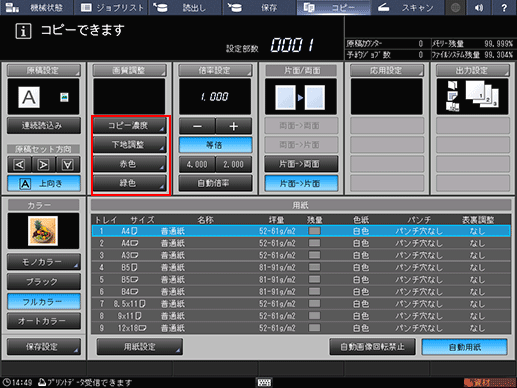Open the 下地調整 setting
Viewport: 517px width, 388px height.
129,145
